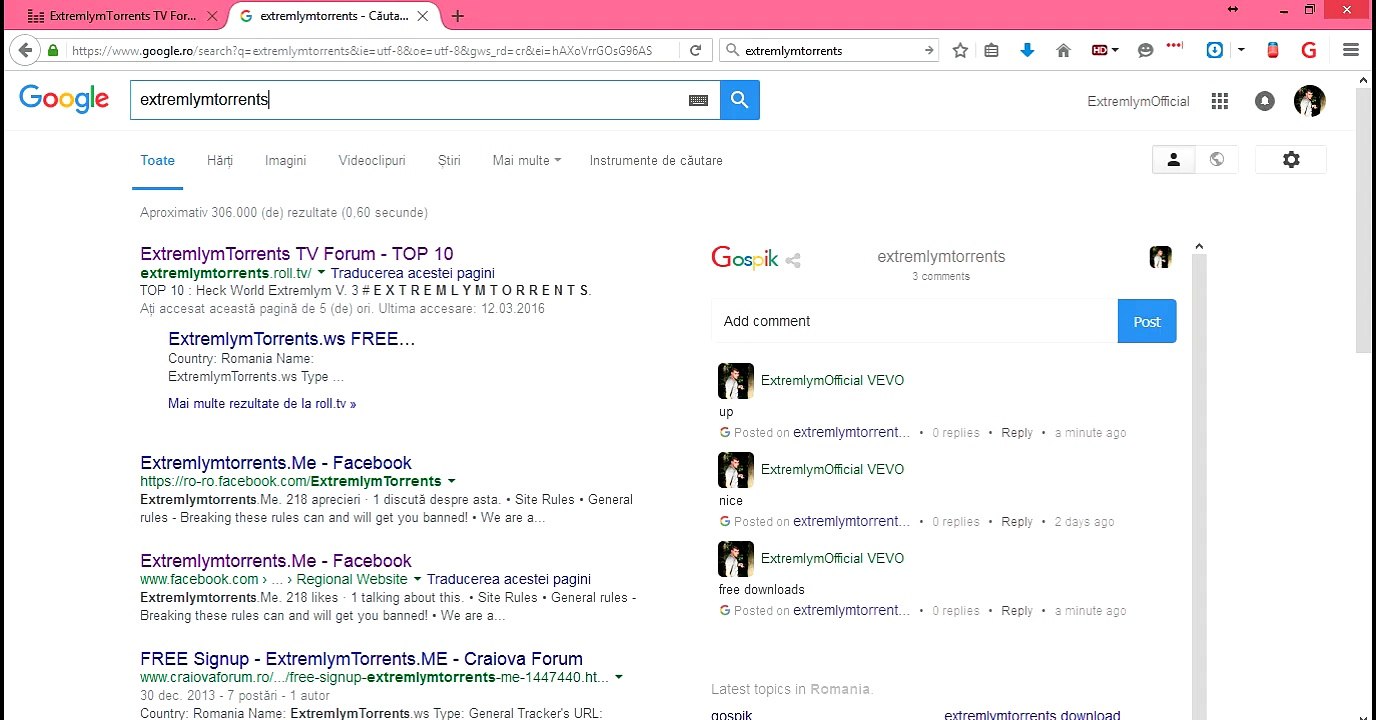The height and width of the screenshot is (720, 1376).
Task: Click the Google account profile picture
Action: 1310,101
